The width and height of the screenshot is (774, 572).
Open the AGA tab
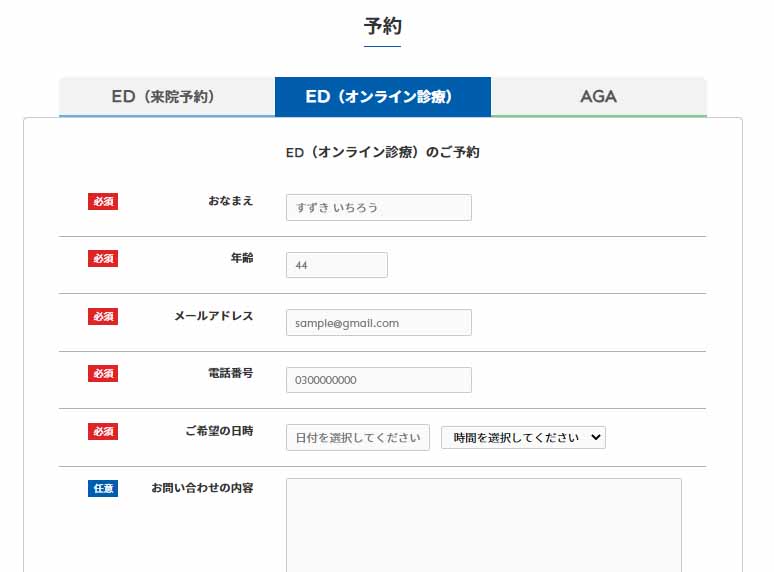coord(598,97)
